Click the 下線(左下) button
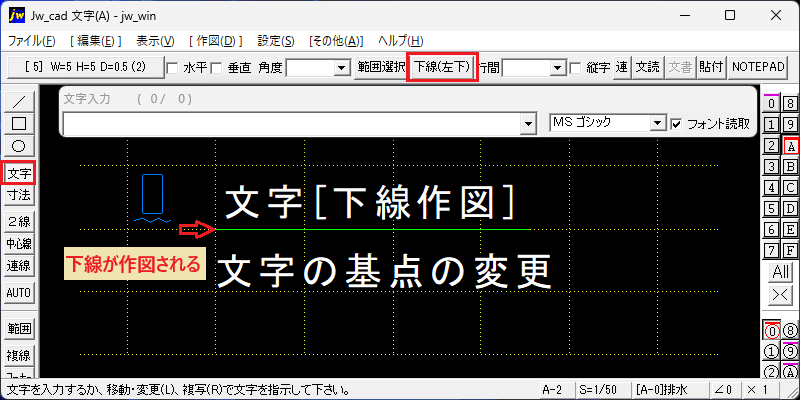The image size is (800, 400). (x=442, y=67)
